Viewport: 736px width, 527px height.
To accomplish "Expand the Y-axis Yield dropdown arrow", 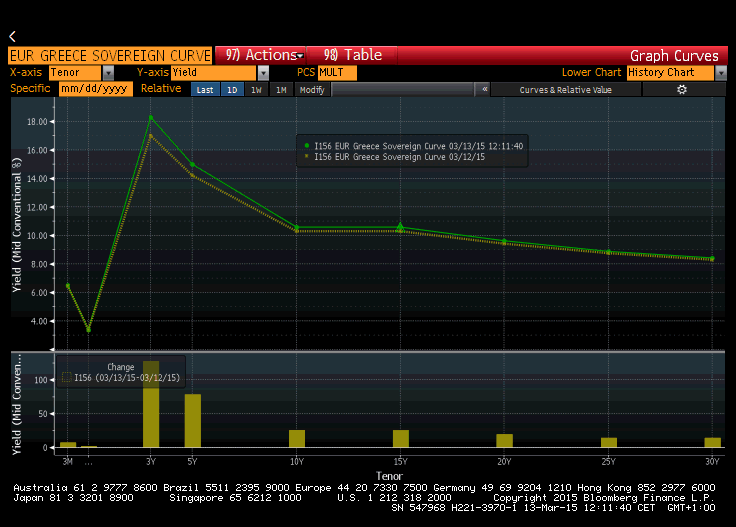I will pos(263,73).
